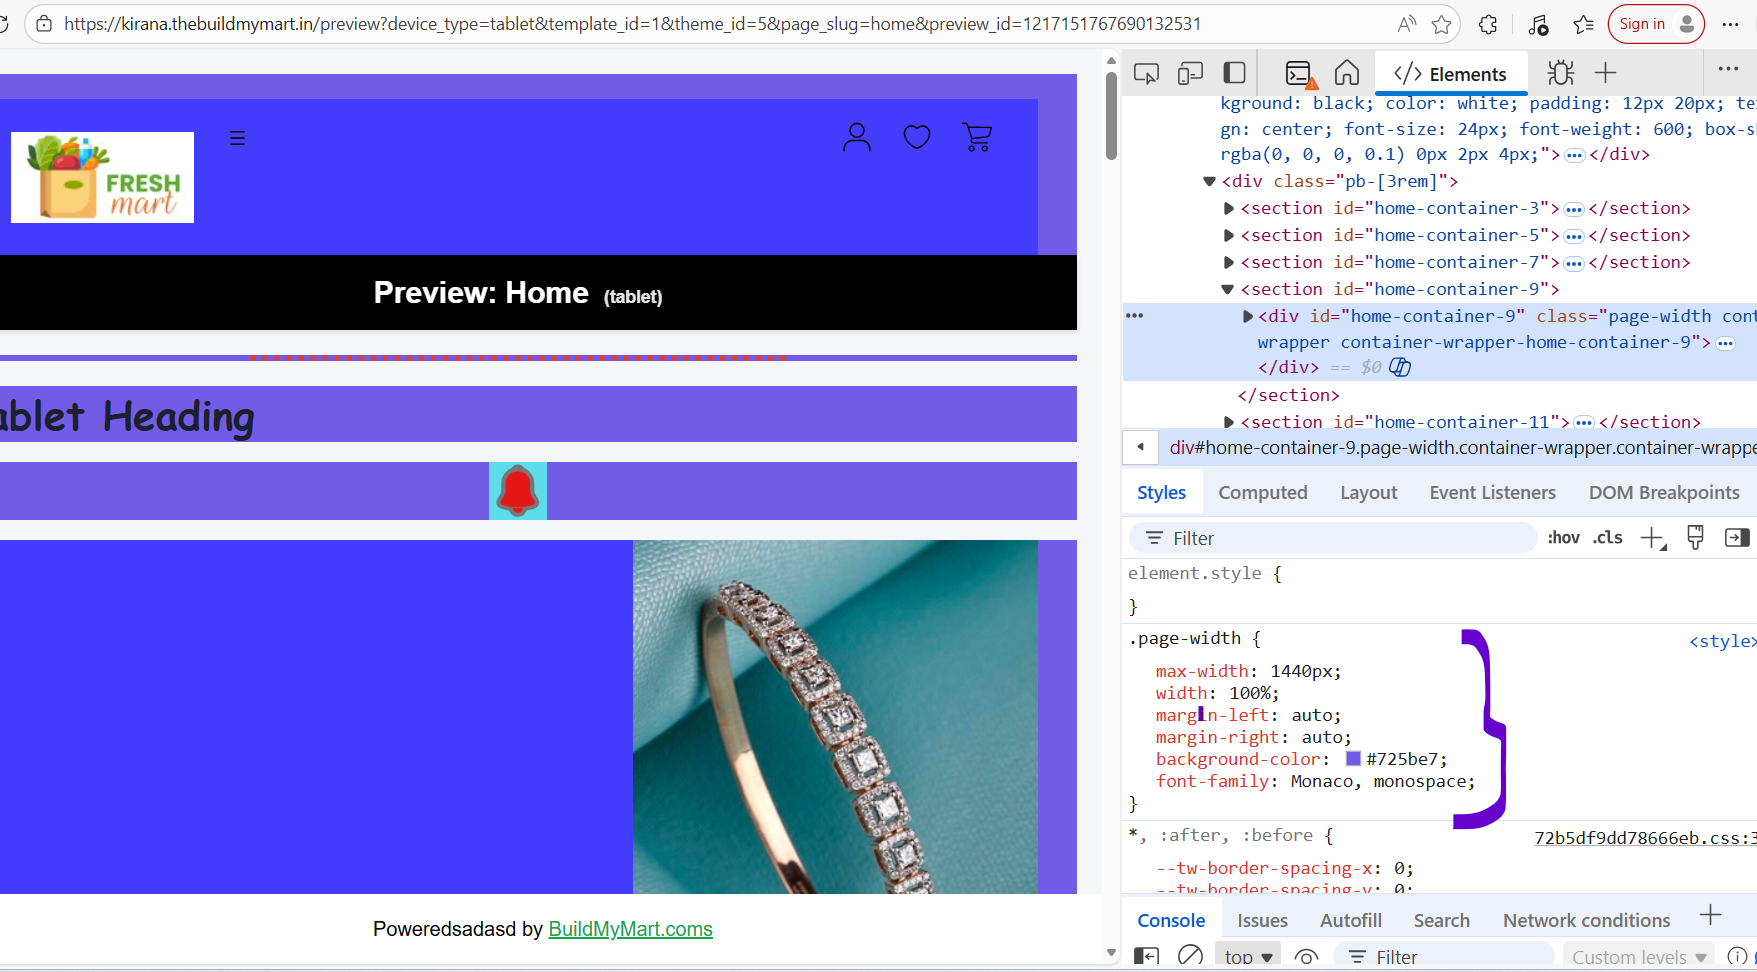Open the #725be7 background-color swatch

click(1353, 759)
